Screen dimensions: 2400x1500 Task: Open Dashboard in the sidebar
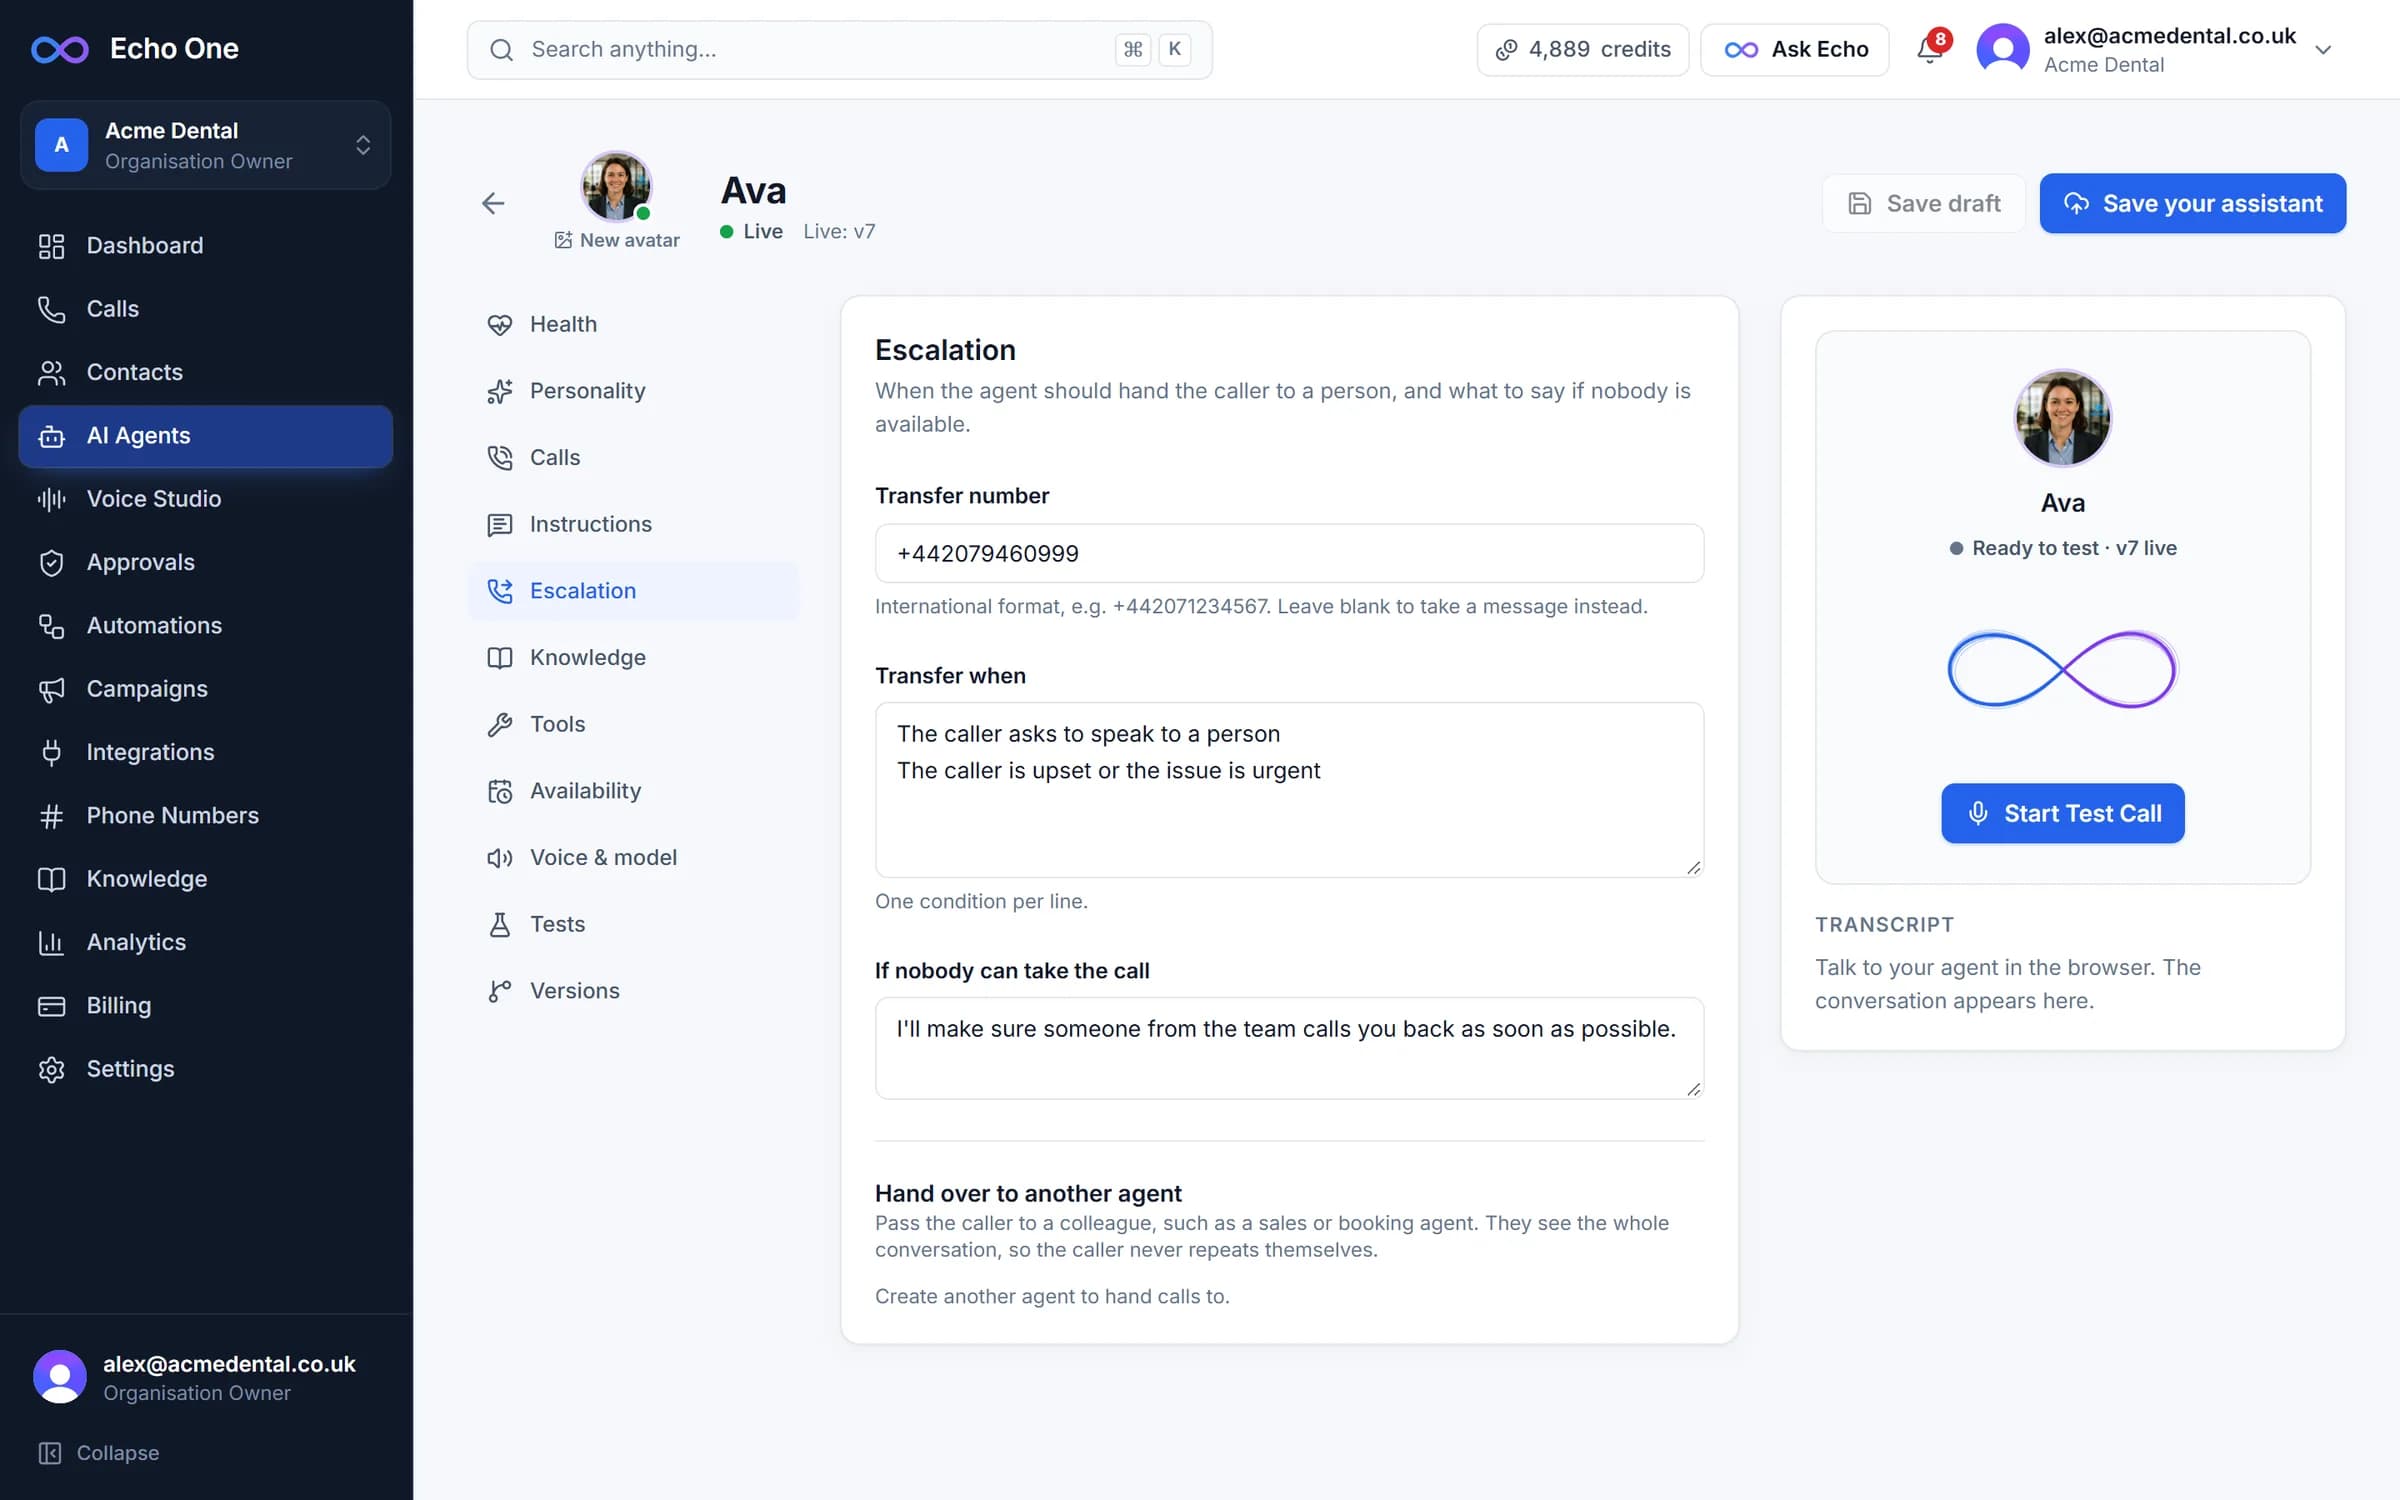[205, 245]
